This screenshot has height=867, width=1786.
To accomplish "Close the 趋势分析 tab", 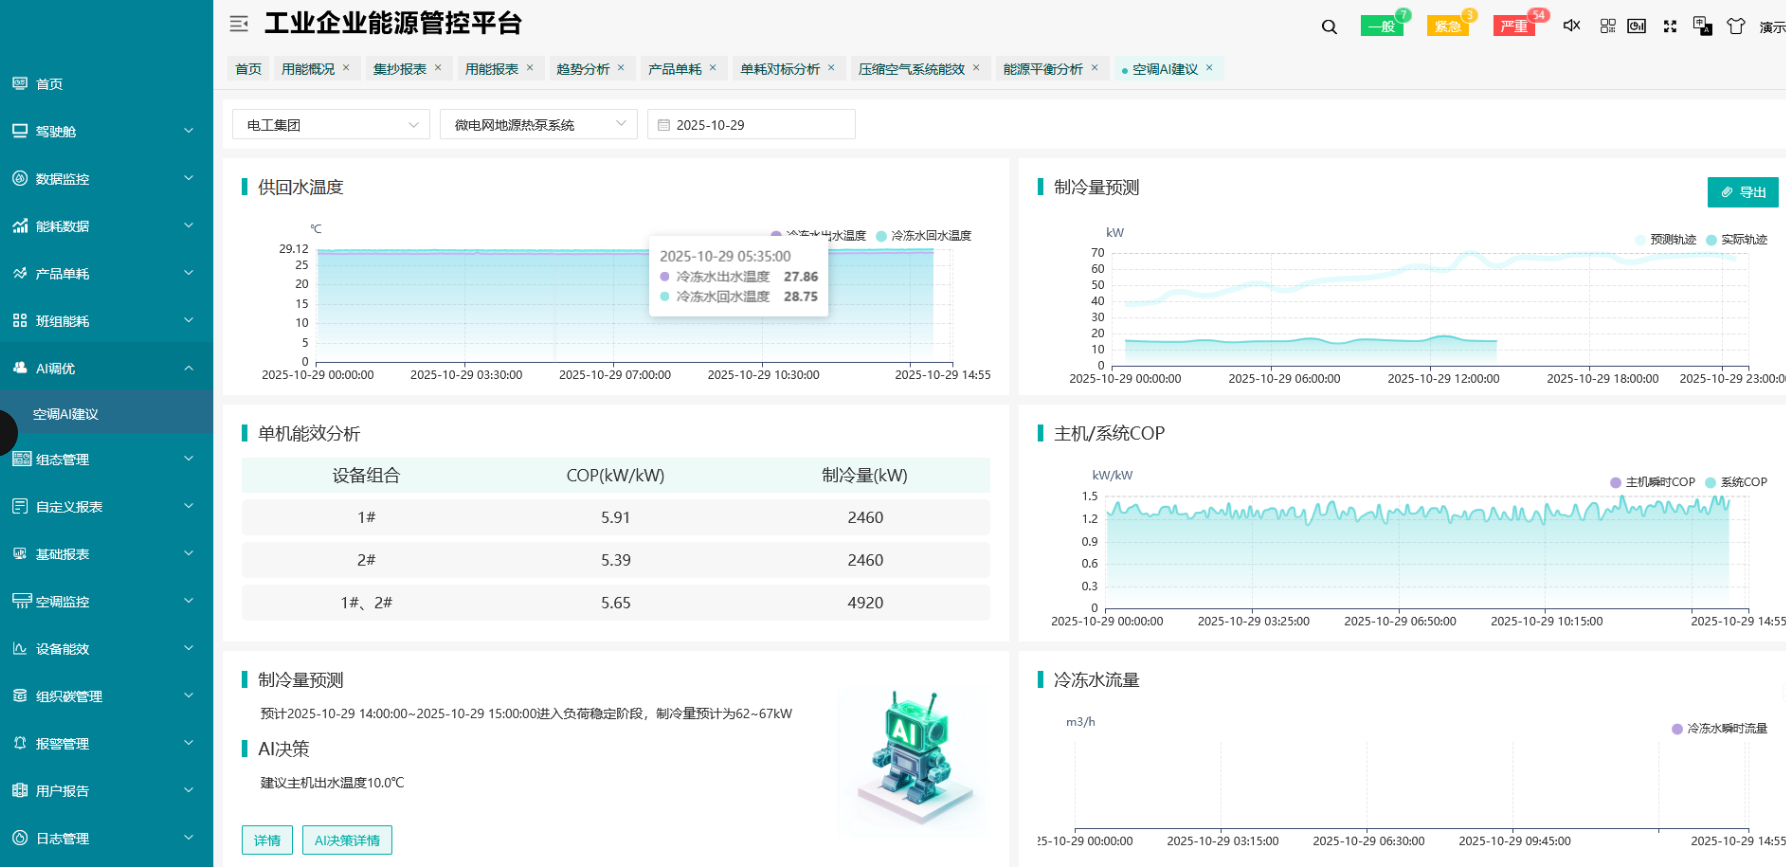I will tap(621, 68).
